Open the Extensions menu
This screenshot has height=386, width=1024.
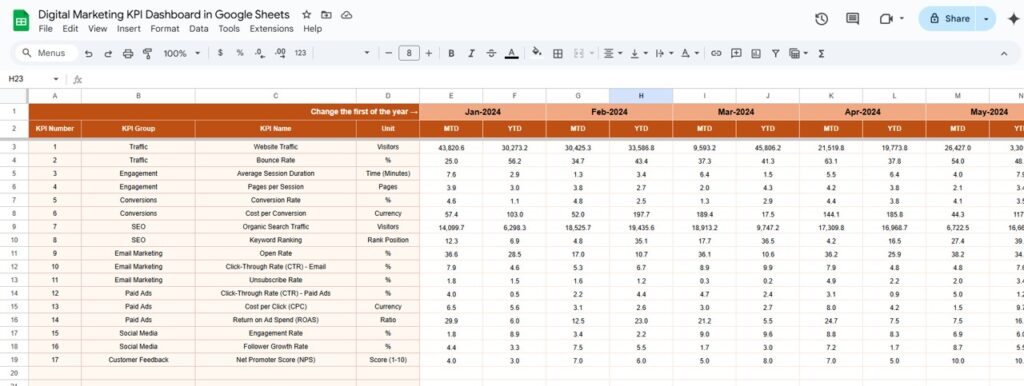272,29
